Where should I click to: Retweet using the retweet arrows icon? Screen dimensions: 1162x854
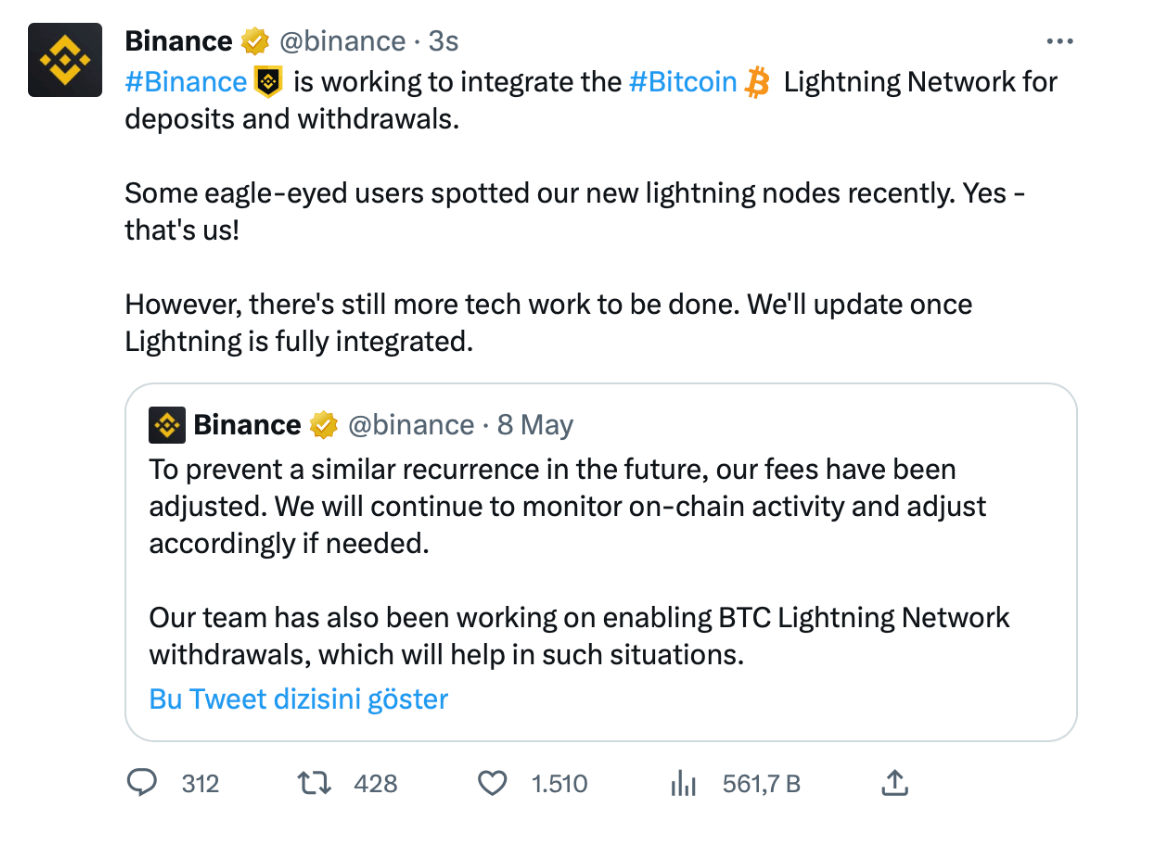point(314,783)
